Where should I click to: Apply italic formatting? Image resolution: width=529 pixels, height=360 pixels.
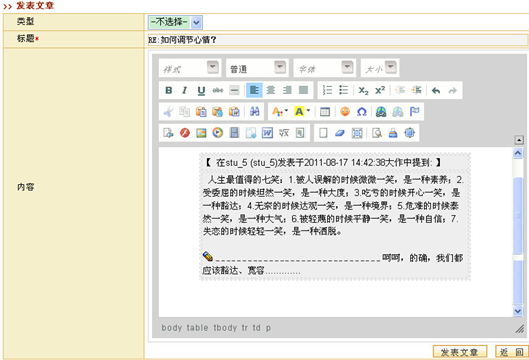click(185, 90)
